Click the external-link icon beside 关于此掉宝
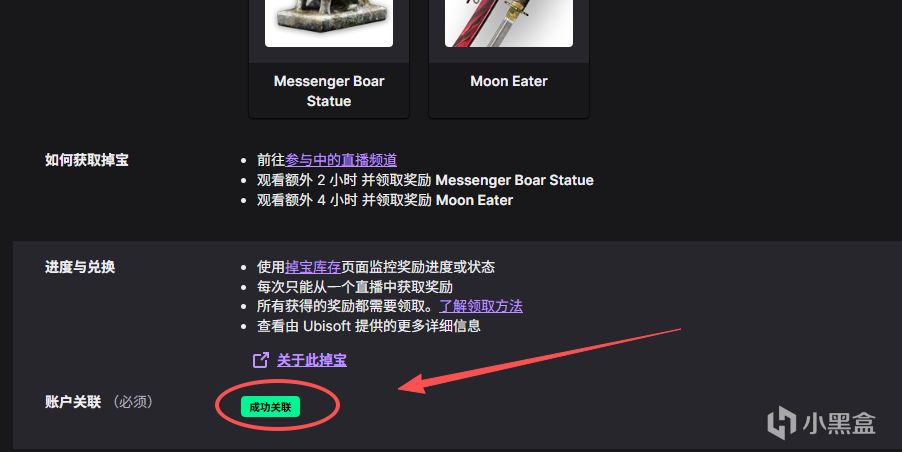 tap(261, 360)
